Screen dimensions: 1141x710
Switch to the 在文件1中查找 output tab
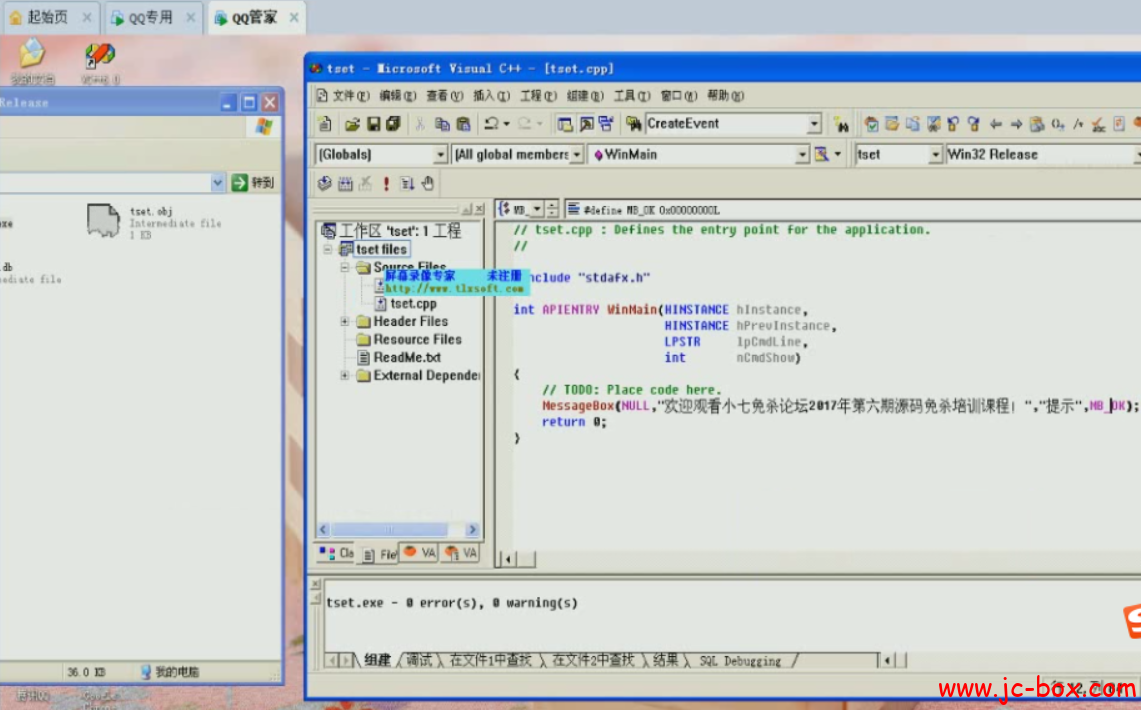click(490, 661)
